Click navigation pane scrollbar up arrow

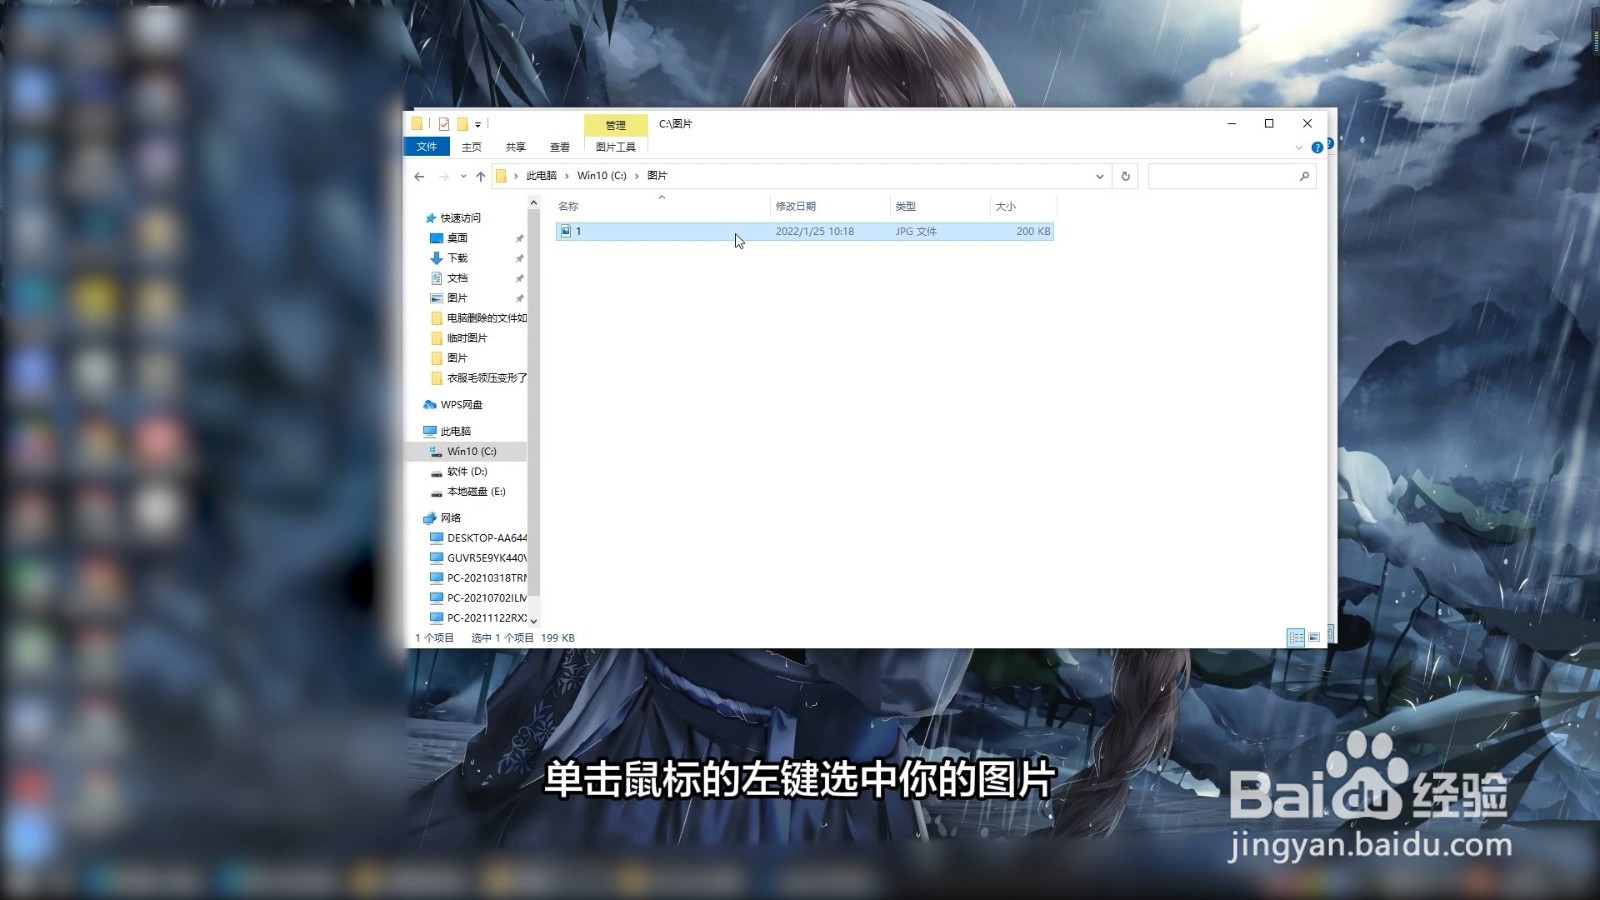534,203
